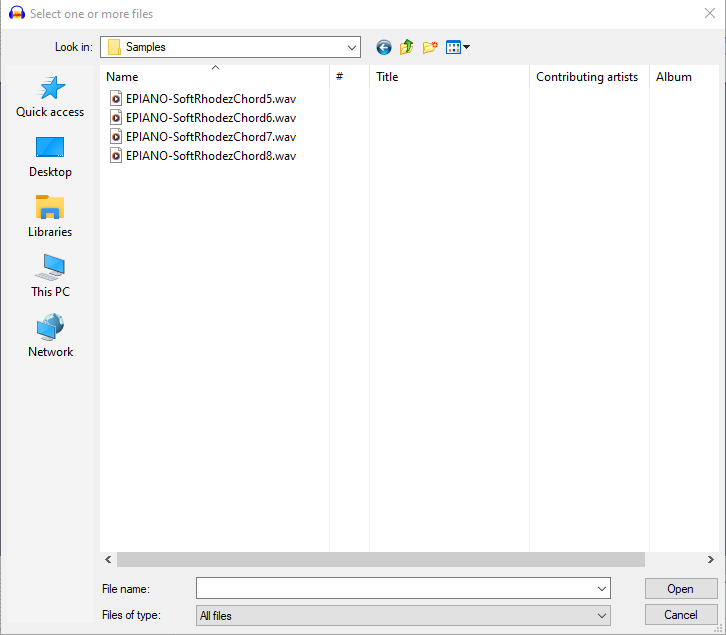Sort by Name column header
Screen dimensions: 726x635
tap(215, 77)
